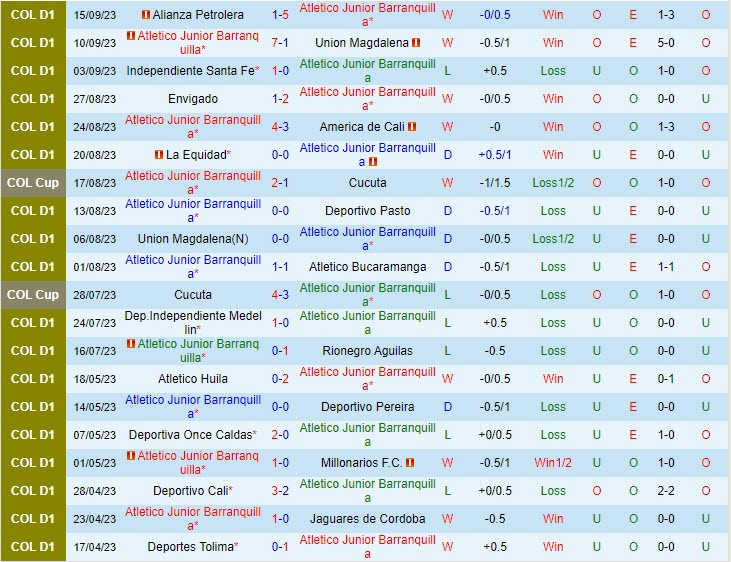Viewport: 731px width, 562px height.
Task: Select the COL Cup label on 17/08/23
Action: coord(33,183)
